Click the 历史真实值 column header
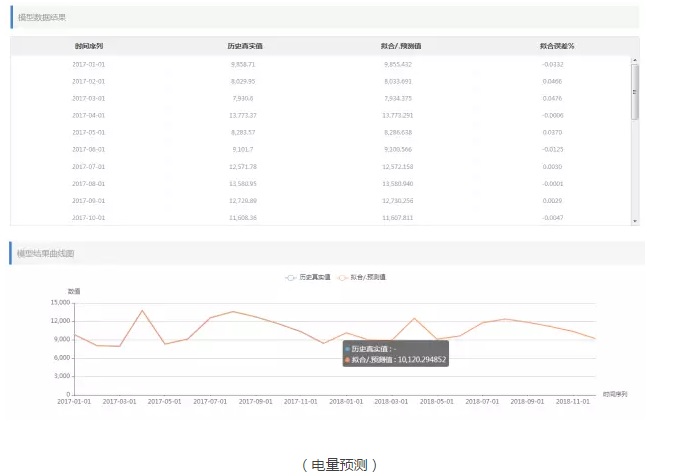Screen dimensions: 673x476 [x=243, y=46]
